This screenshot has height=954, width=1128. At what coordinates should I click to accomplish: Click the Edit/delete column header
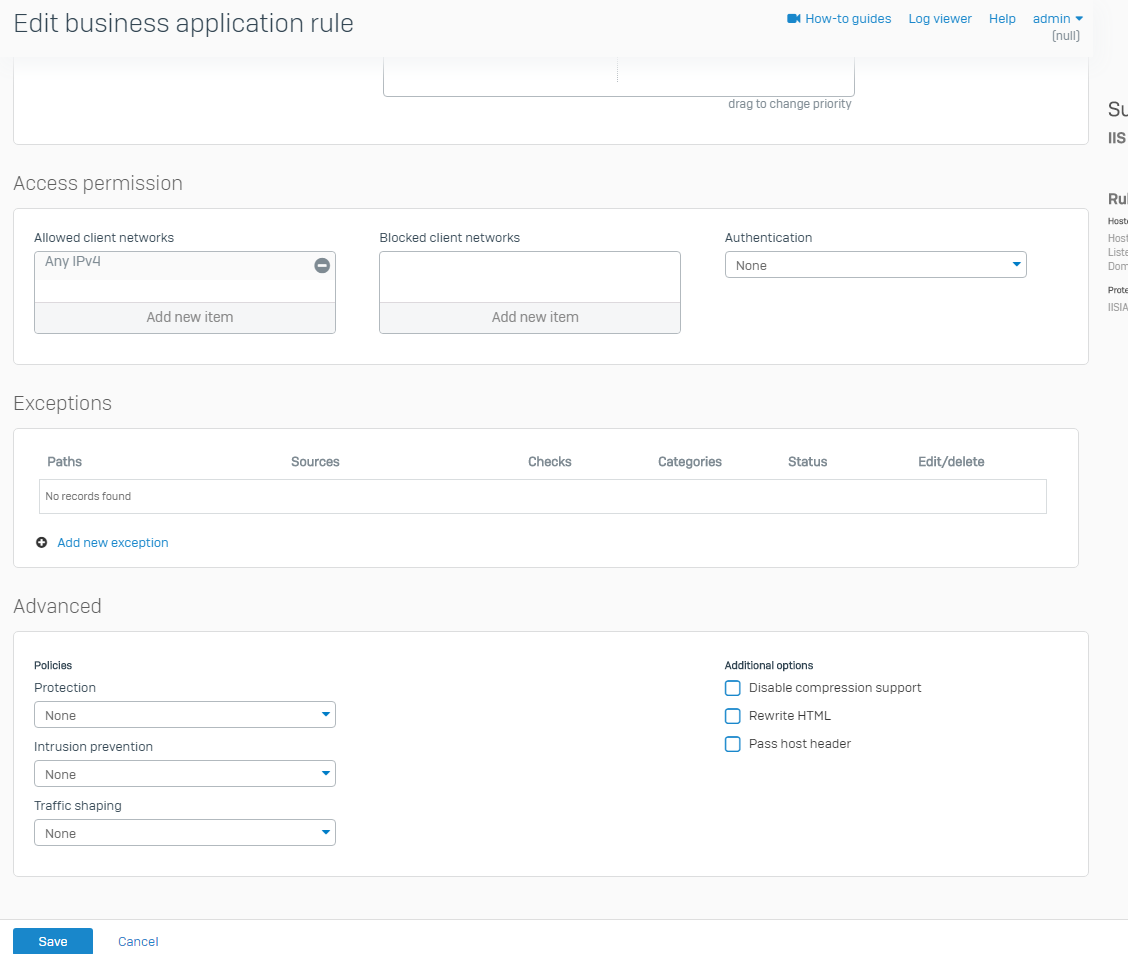point(951,462)
